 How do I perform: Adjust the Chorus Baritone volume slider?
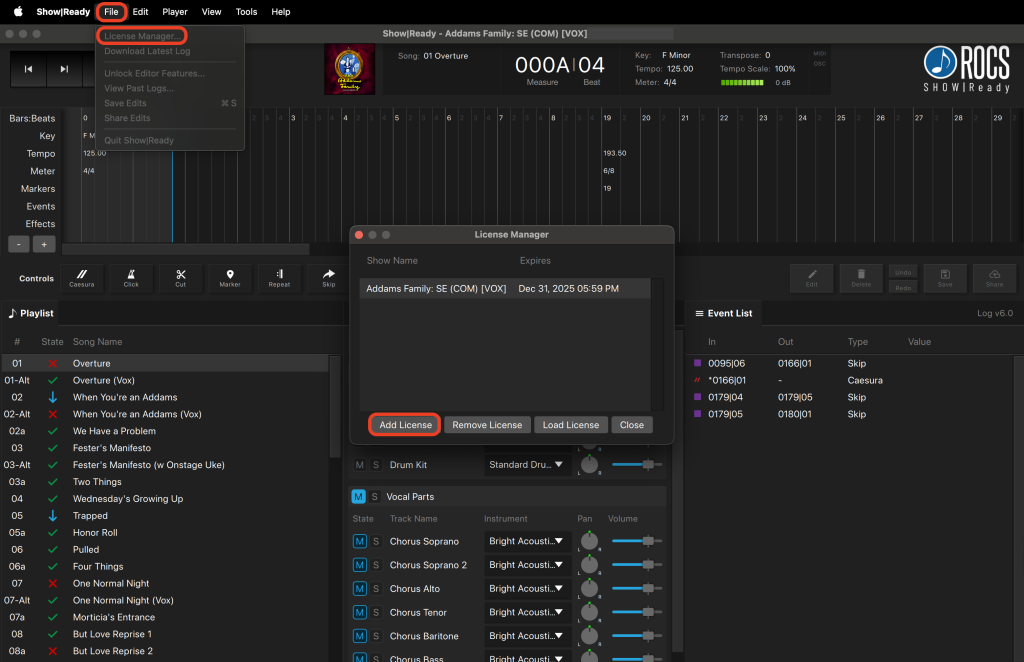tap(648, 636)
